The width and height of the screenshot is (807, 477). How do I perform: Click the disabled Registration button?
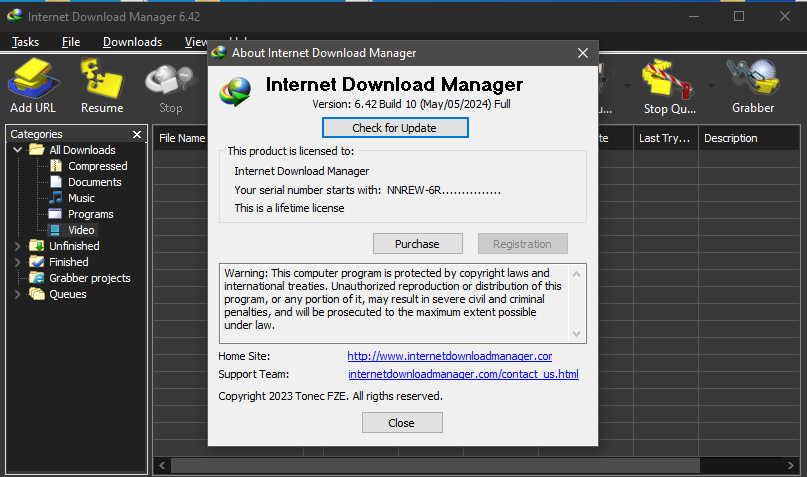pyautogui.click(x=522, y=243)
